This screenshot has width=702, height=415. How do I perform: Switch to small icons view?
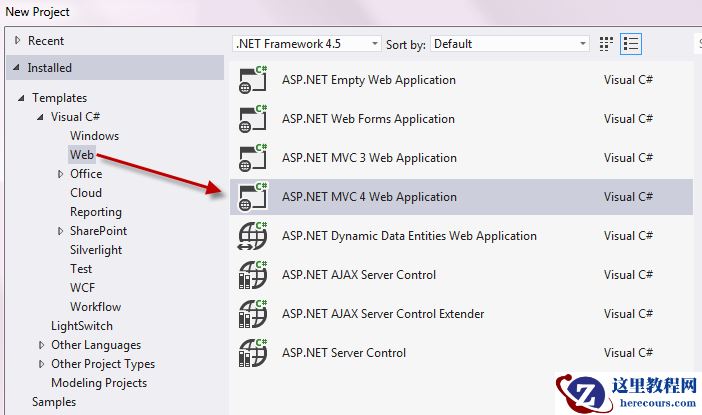pyautogui.click(x=606, y=44)
